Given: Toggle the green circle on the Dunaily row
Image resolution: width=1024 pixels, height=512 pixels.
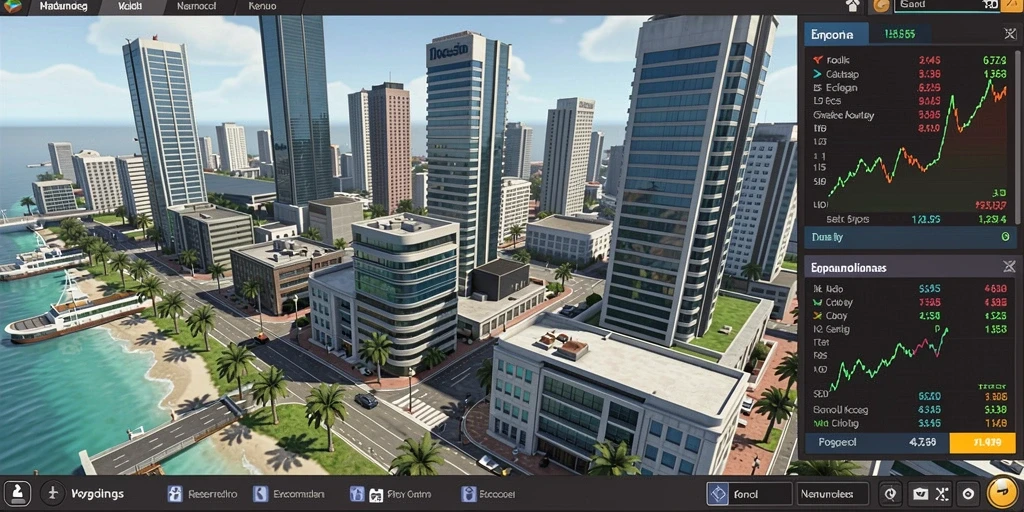Looking at the screenshot, I should pos(1005,237).
